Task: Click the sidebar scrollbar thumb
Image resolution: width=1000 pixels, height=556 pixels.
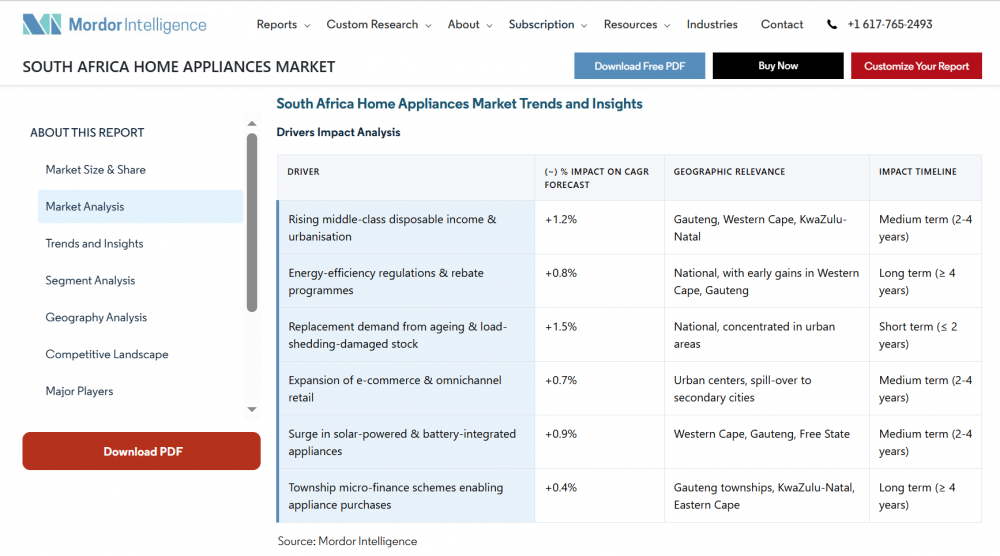Action: click(252, 220)
